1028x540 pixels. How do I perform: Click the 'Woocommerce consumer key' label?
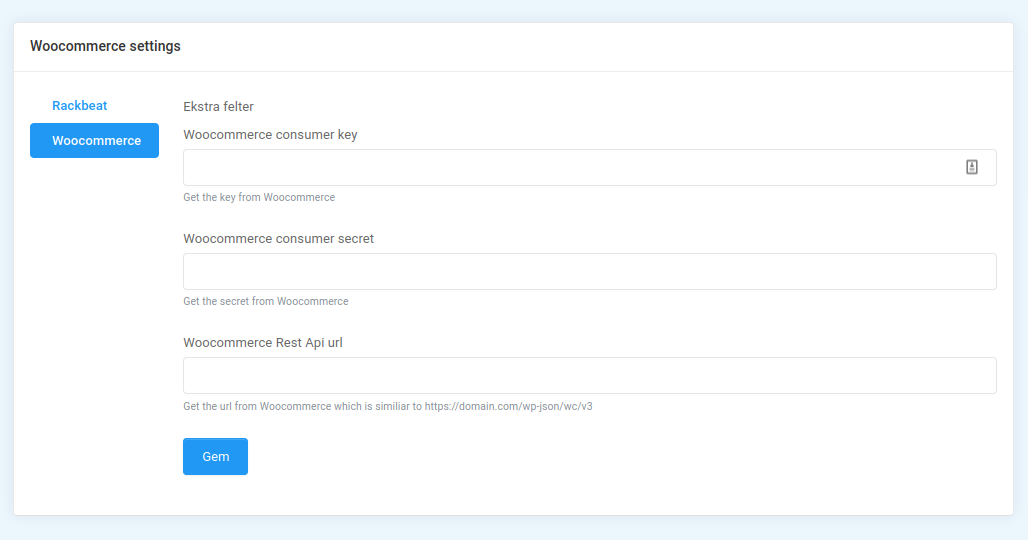click(x=270, y=134)
